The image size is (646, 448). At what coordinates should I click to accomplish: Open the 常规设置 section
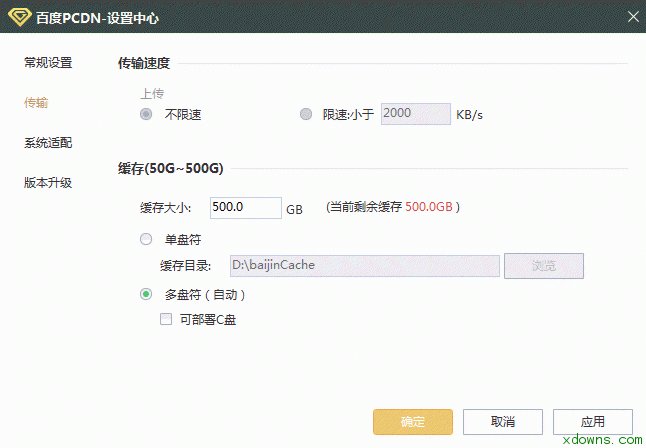pos(48,63)
